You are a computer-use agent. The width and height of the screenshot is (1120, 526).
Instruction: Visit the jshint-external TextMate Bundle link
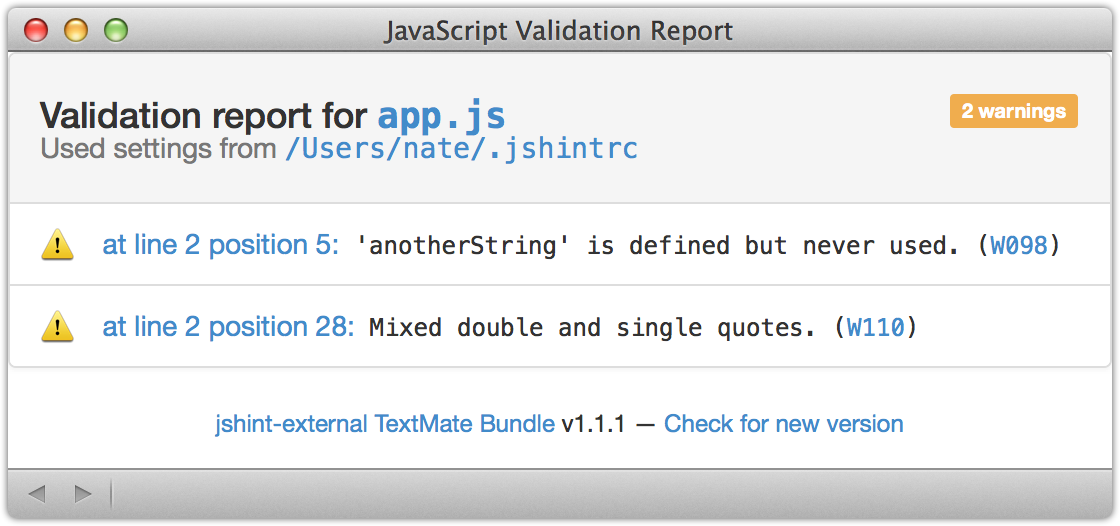384,424
